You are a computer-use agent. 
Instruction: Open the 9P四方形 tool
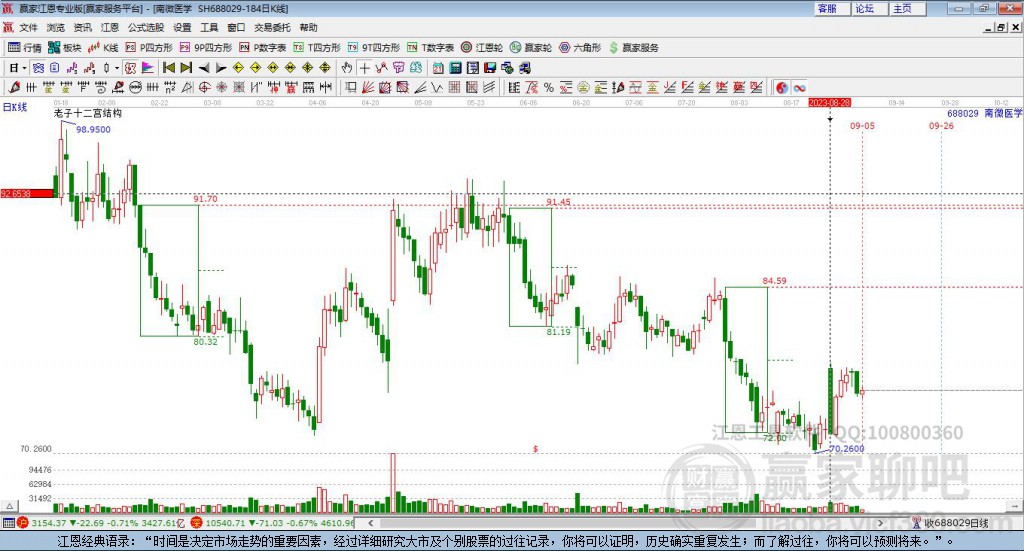[206, 48]
